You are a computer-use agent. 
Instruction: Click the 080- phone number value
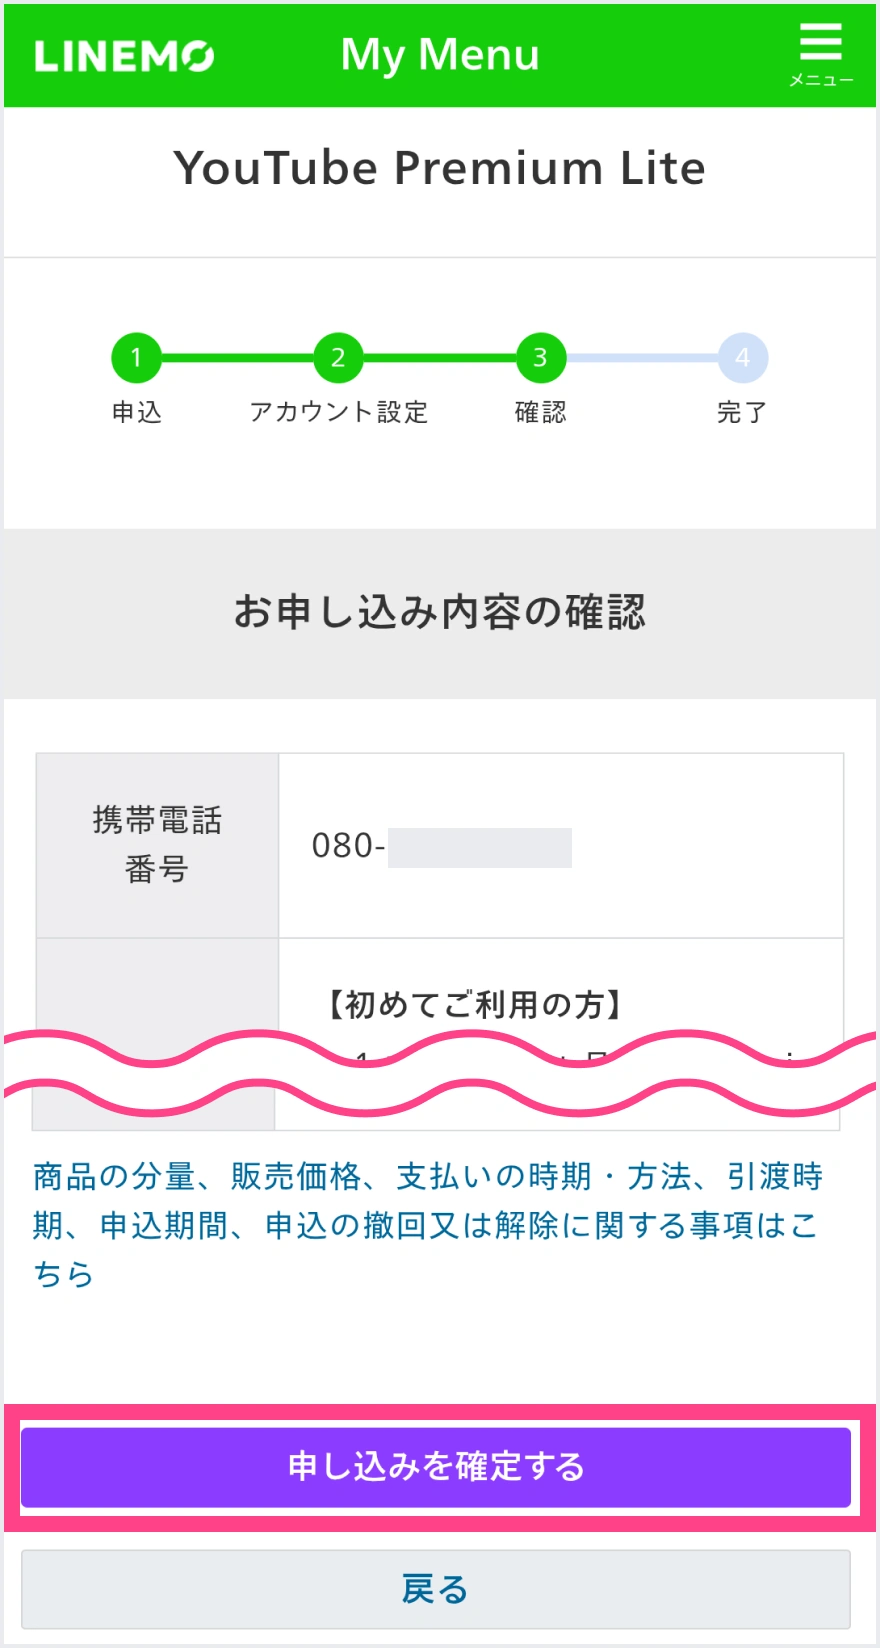click(x=348, y=846)
